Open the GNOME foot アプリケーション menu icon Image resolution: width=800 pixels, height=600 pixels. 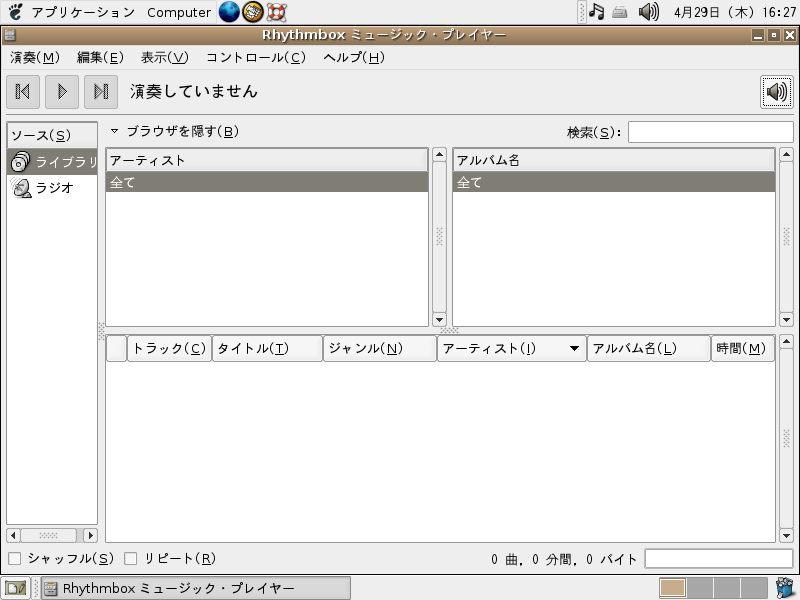coord(16,12)
